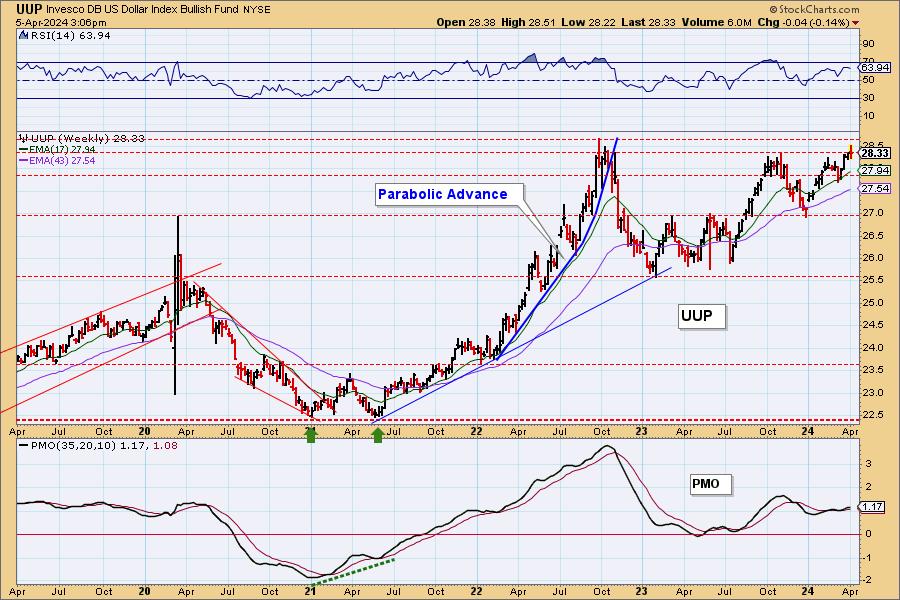Click the 'Parabolic Advance' annotation box
The height and width of the screenshot is (600, 900).
tap(449, 194)
